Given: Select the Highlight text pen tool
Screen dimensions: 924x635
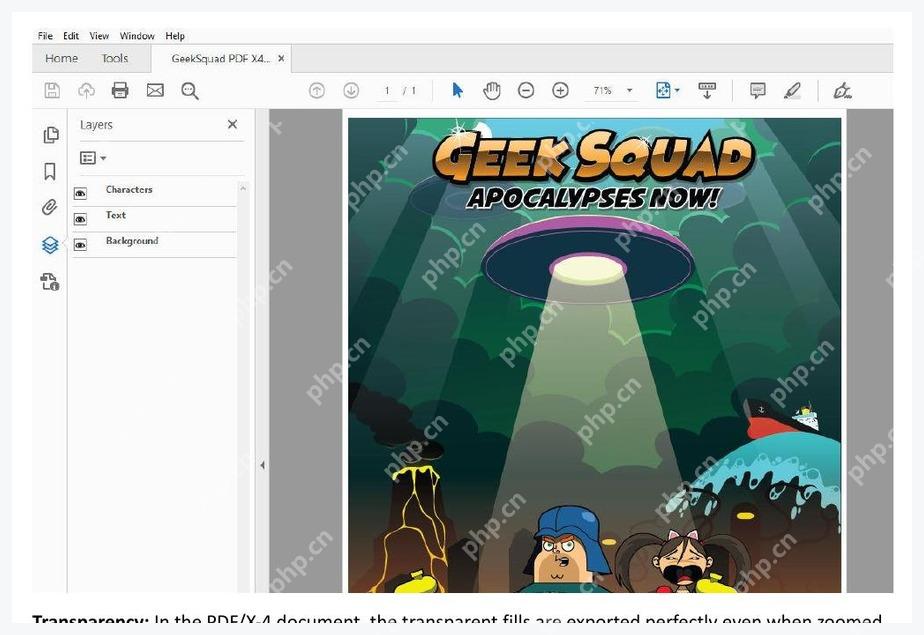Looking at the screenshot, I should point(792,91).
